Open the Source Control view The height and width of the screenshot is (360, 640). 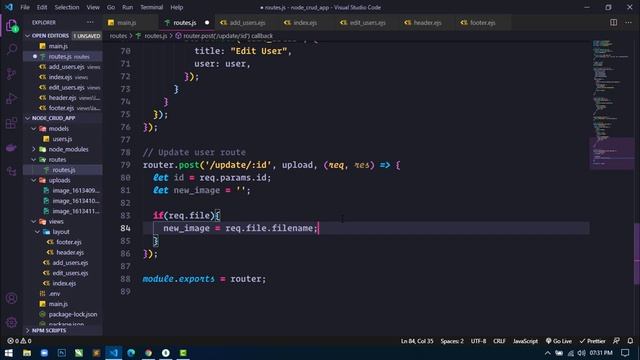pos(11,74)
